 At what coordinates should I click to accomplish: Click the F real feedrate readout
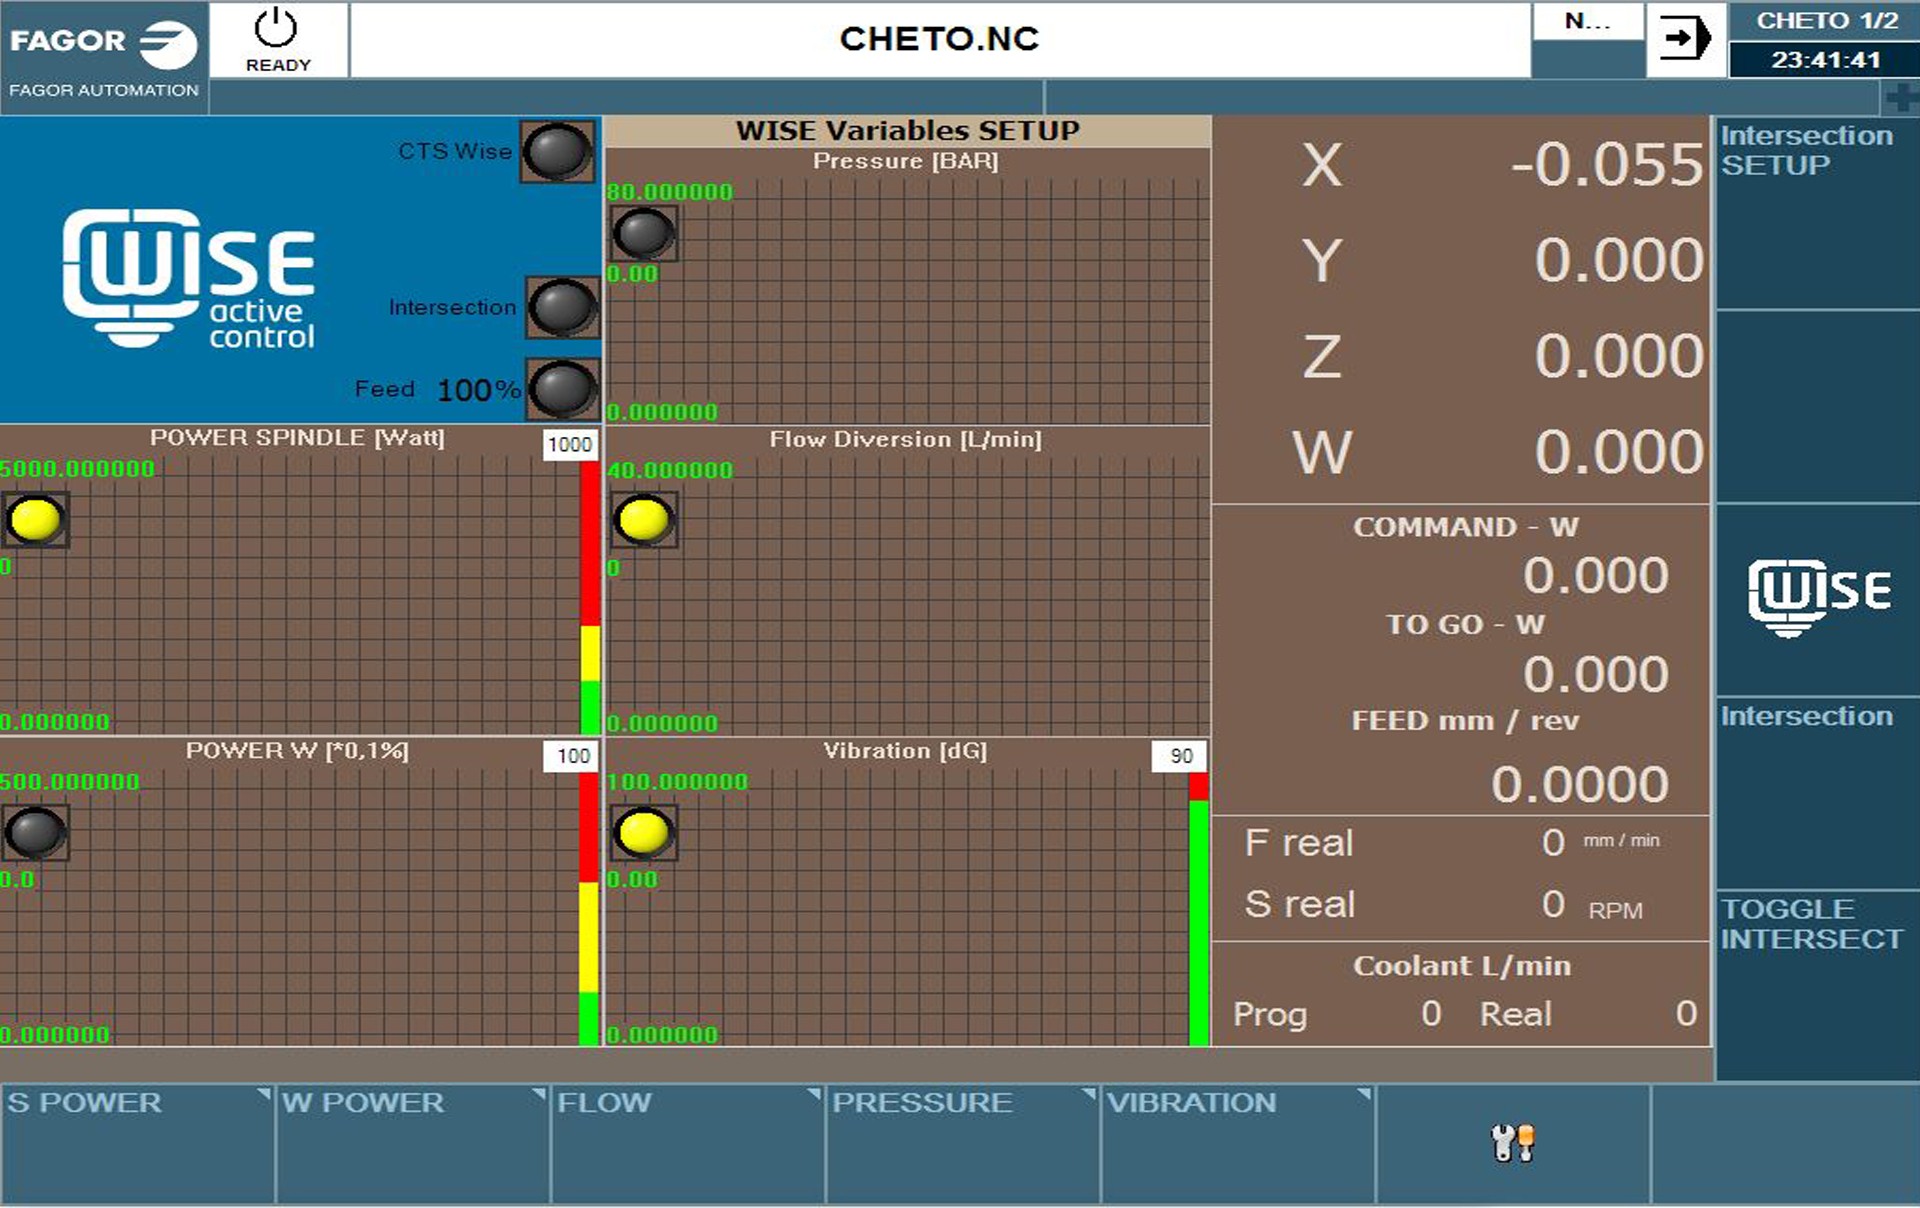[1552, 843]
